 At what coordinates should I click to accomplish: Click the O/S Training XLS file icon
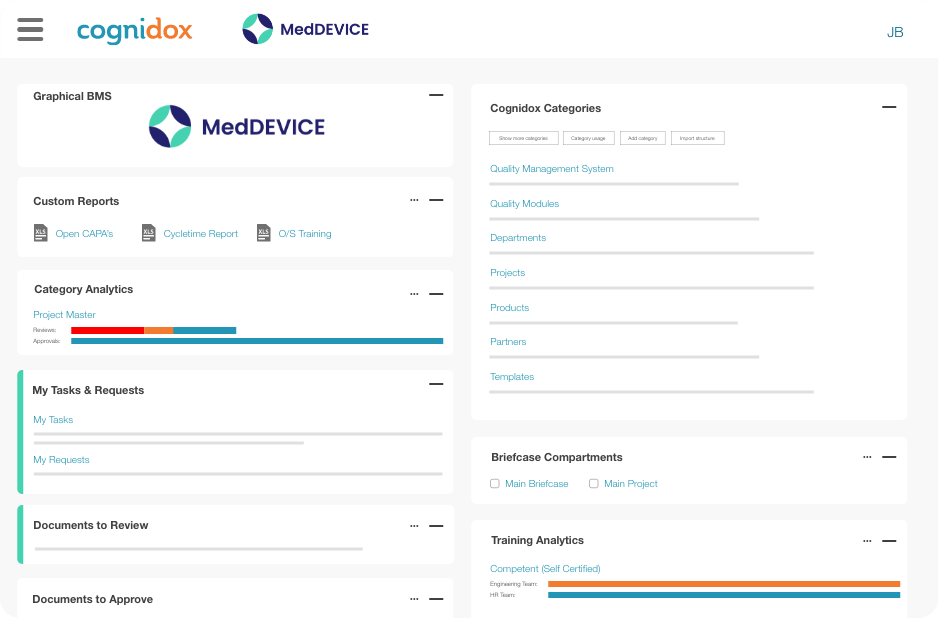pyautogui.click(x=264, y=233)
